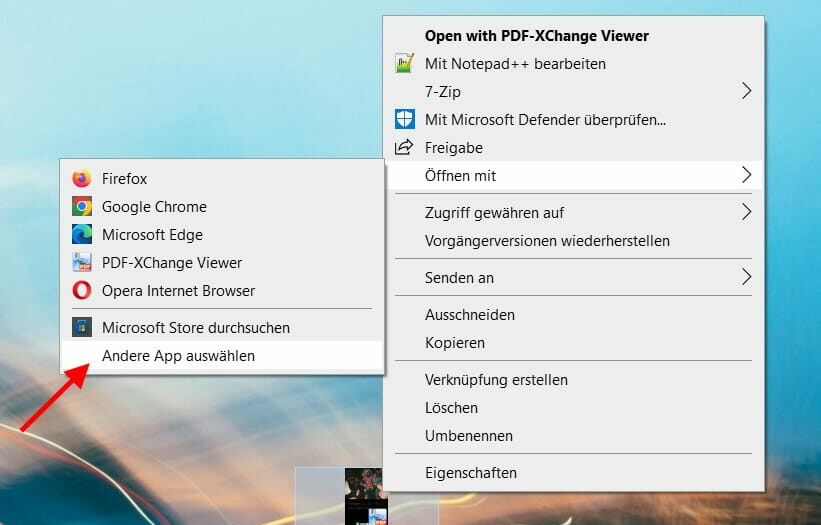Choose Kopieren from context menu
Image resolution: width=821 pixels, height=525 pixels.
(574, 343)
